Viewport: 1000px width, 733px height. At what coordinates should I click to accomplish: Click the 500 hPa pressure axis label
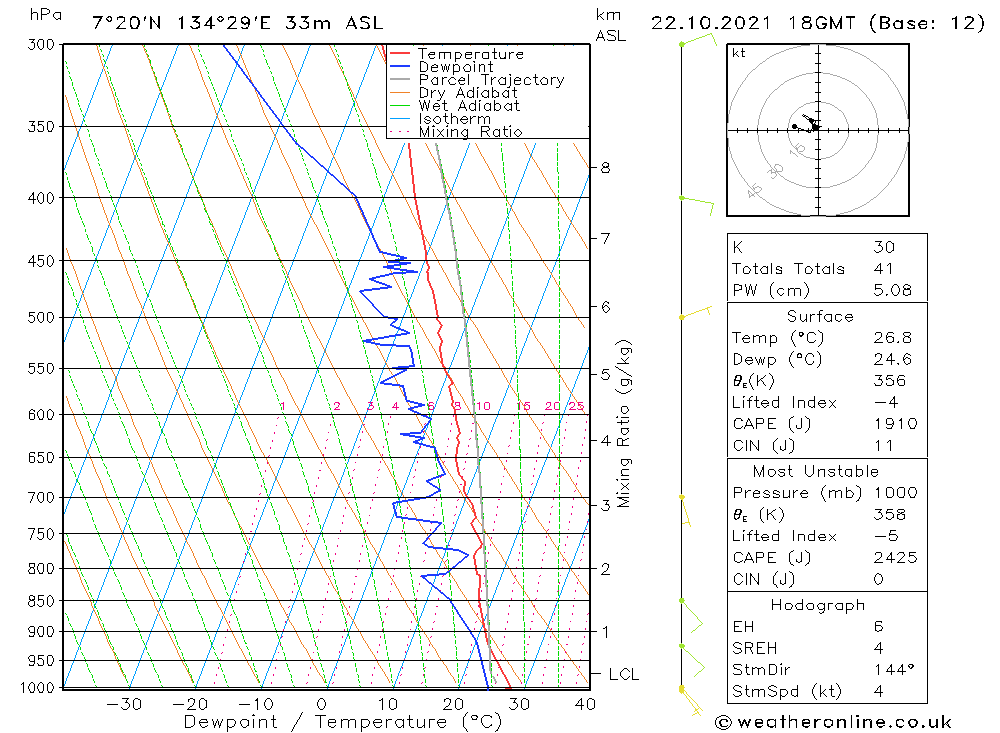pos(41,318)
